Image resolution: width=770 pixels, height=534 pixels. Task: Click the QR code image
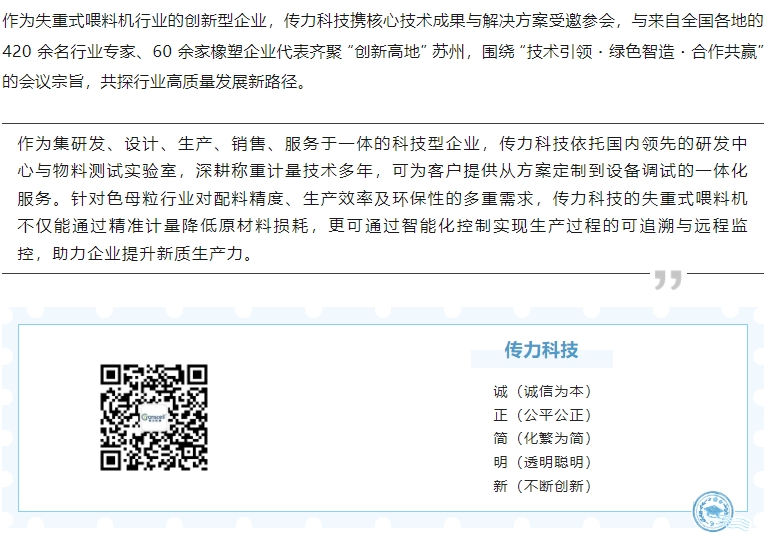153,417
